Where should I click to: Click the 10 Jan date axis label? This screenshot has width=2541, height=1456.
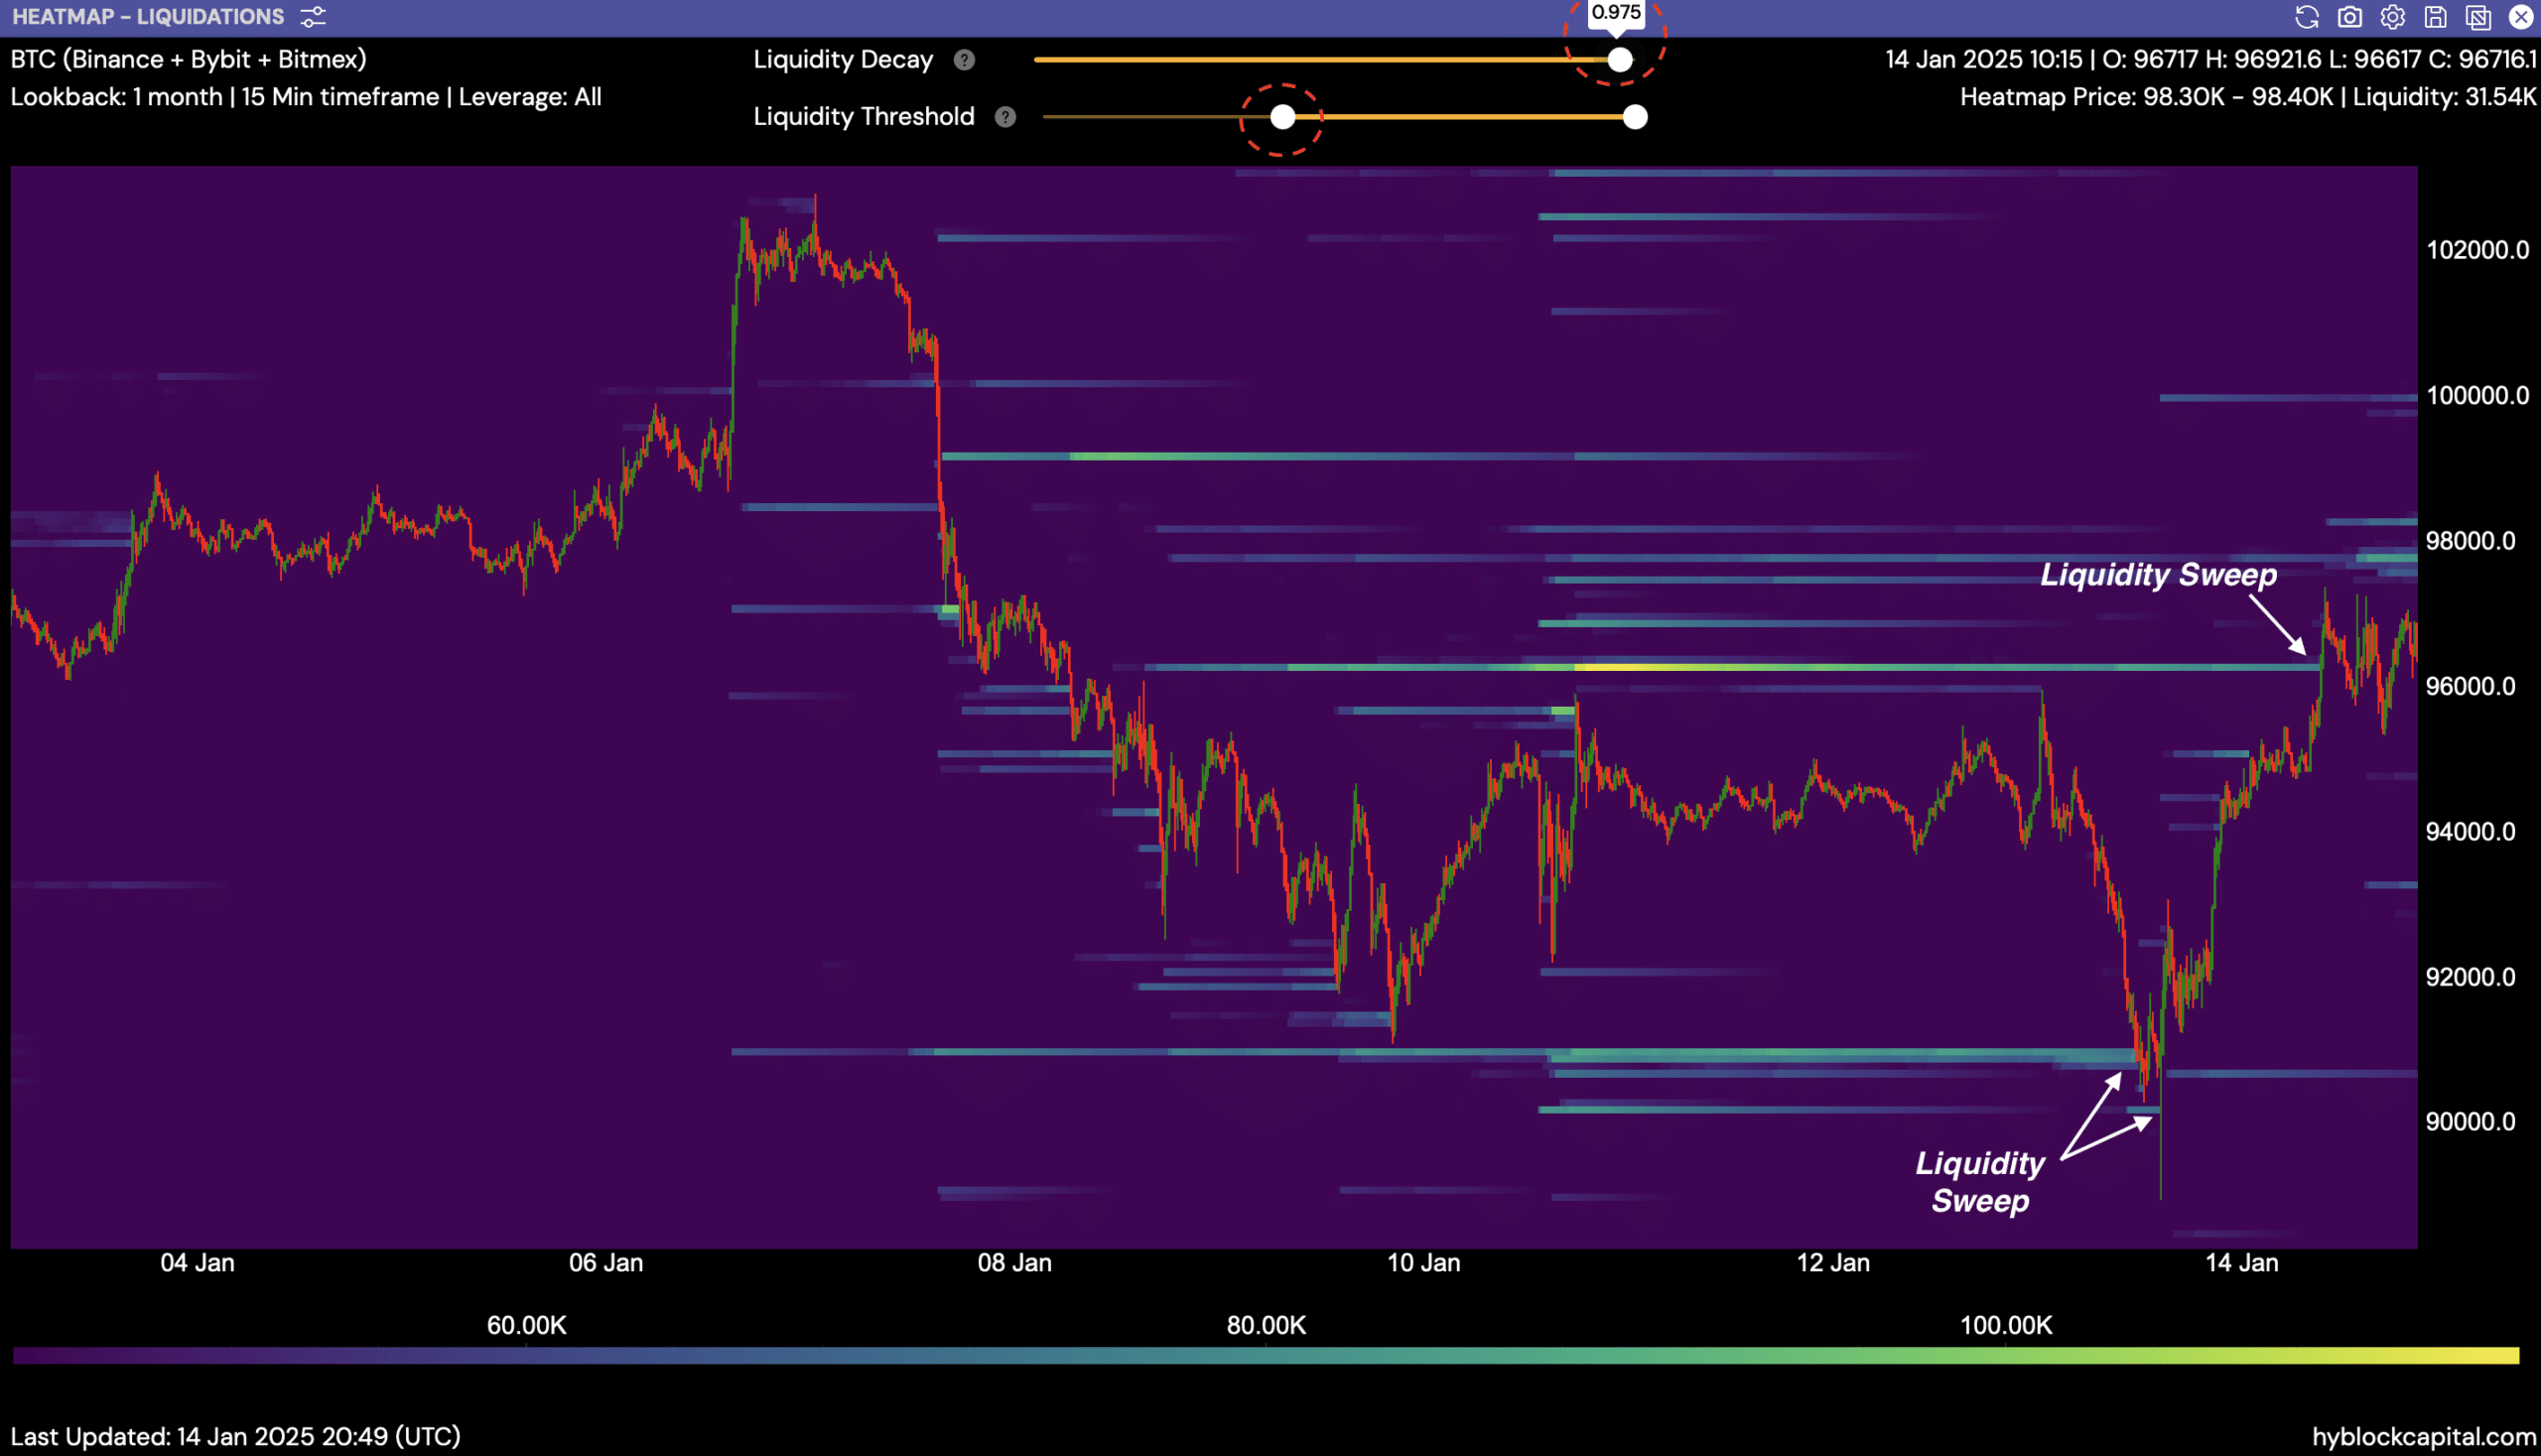[1423, 1262]
